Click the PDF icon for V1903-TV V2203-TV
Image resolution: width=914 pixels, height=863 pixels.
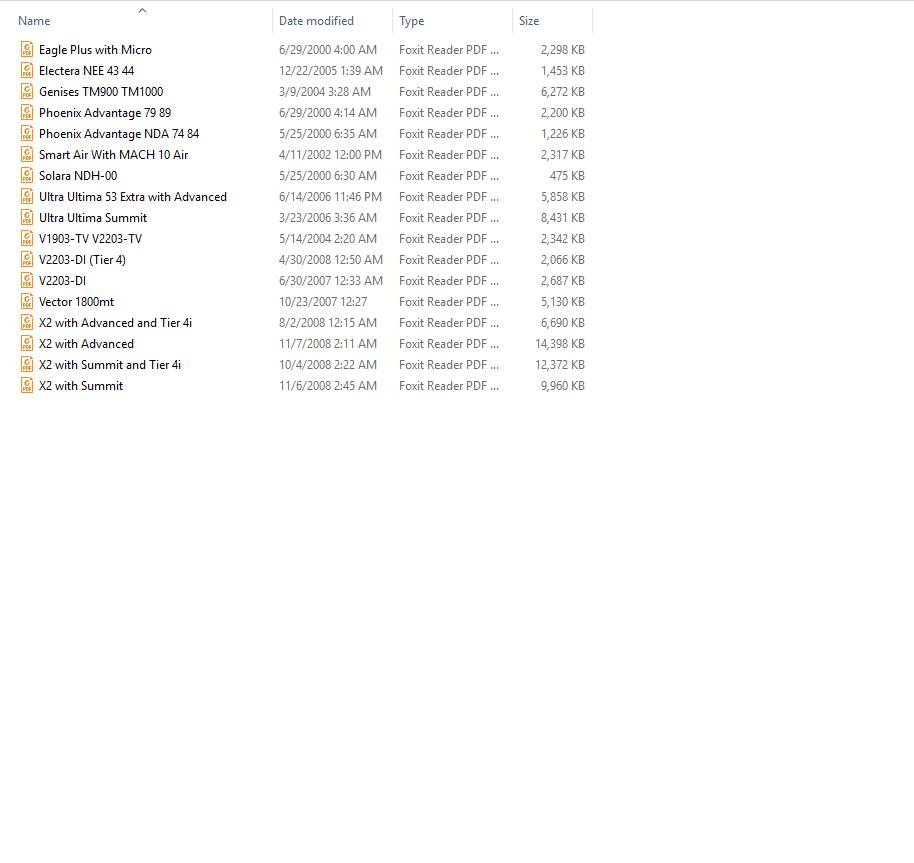click(27, 238)
